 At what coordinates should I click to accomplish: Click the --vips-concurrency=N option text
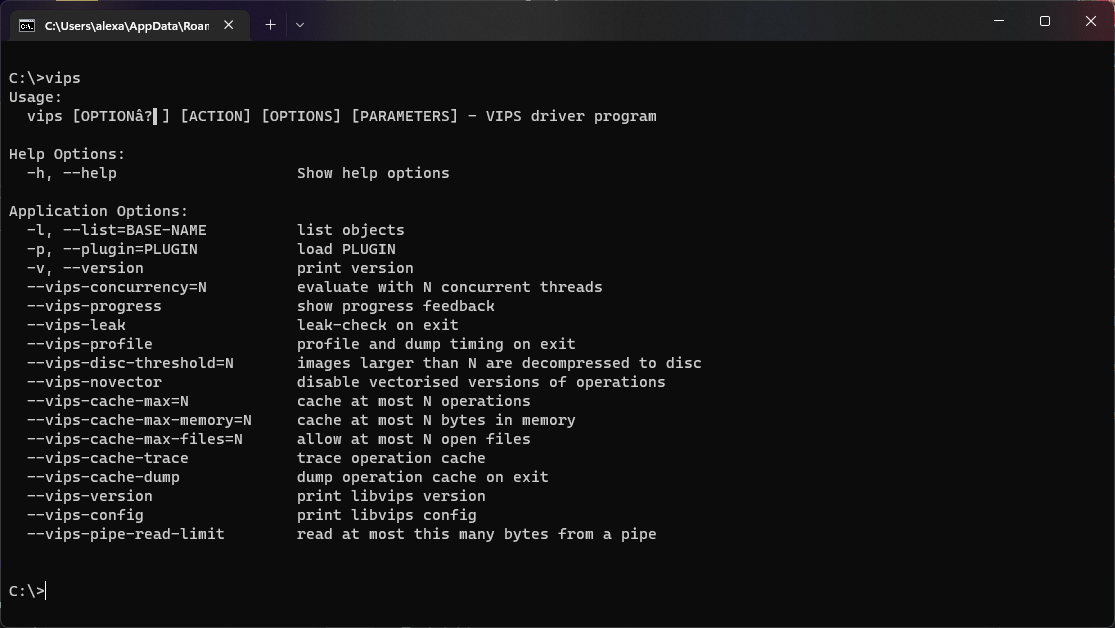coord(116,287)
